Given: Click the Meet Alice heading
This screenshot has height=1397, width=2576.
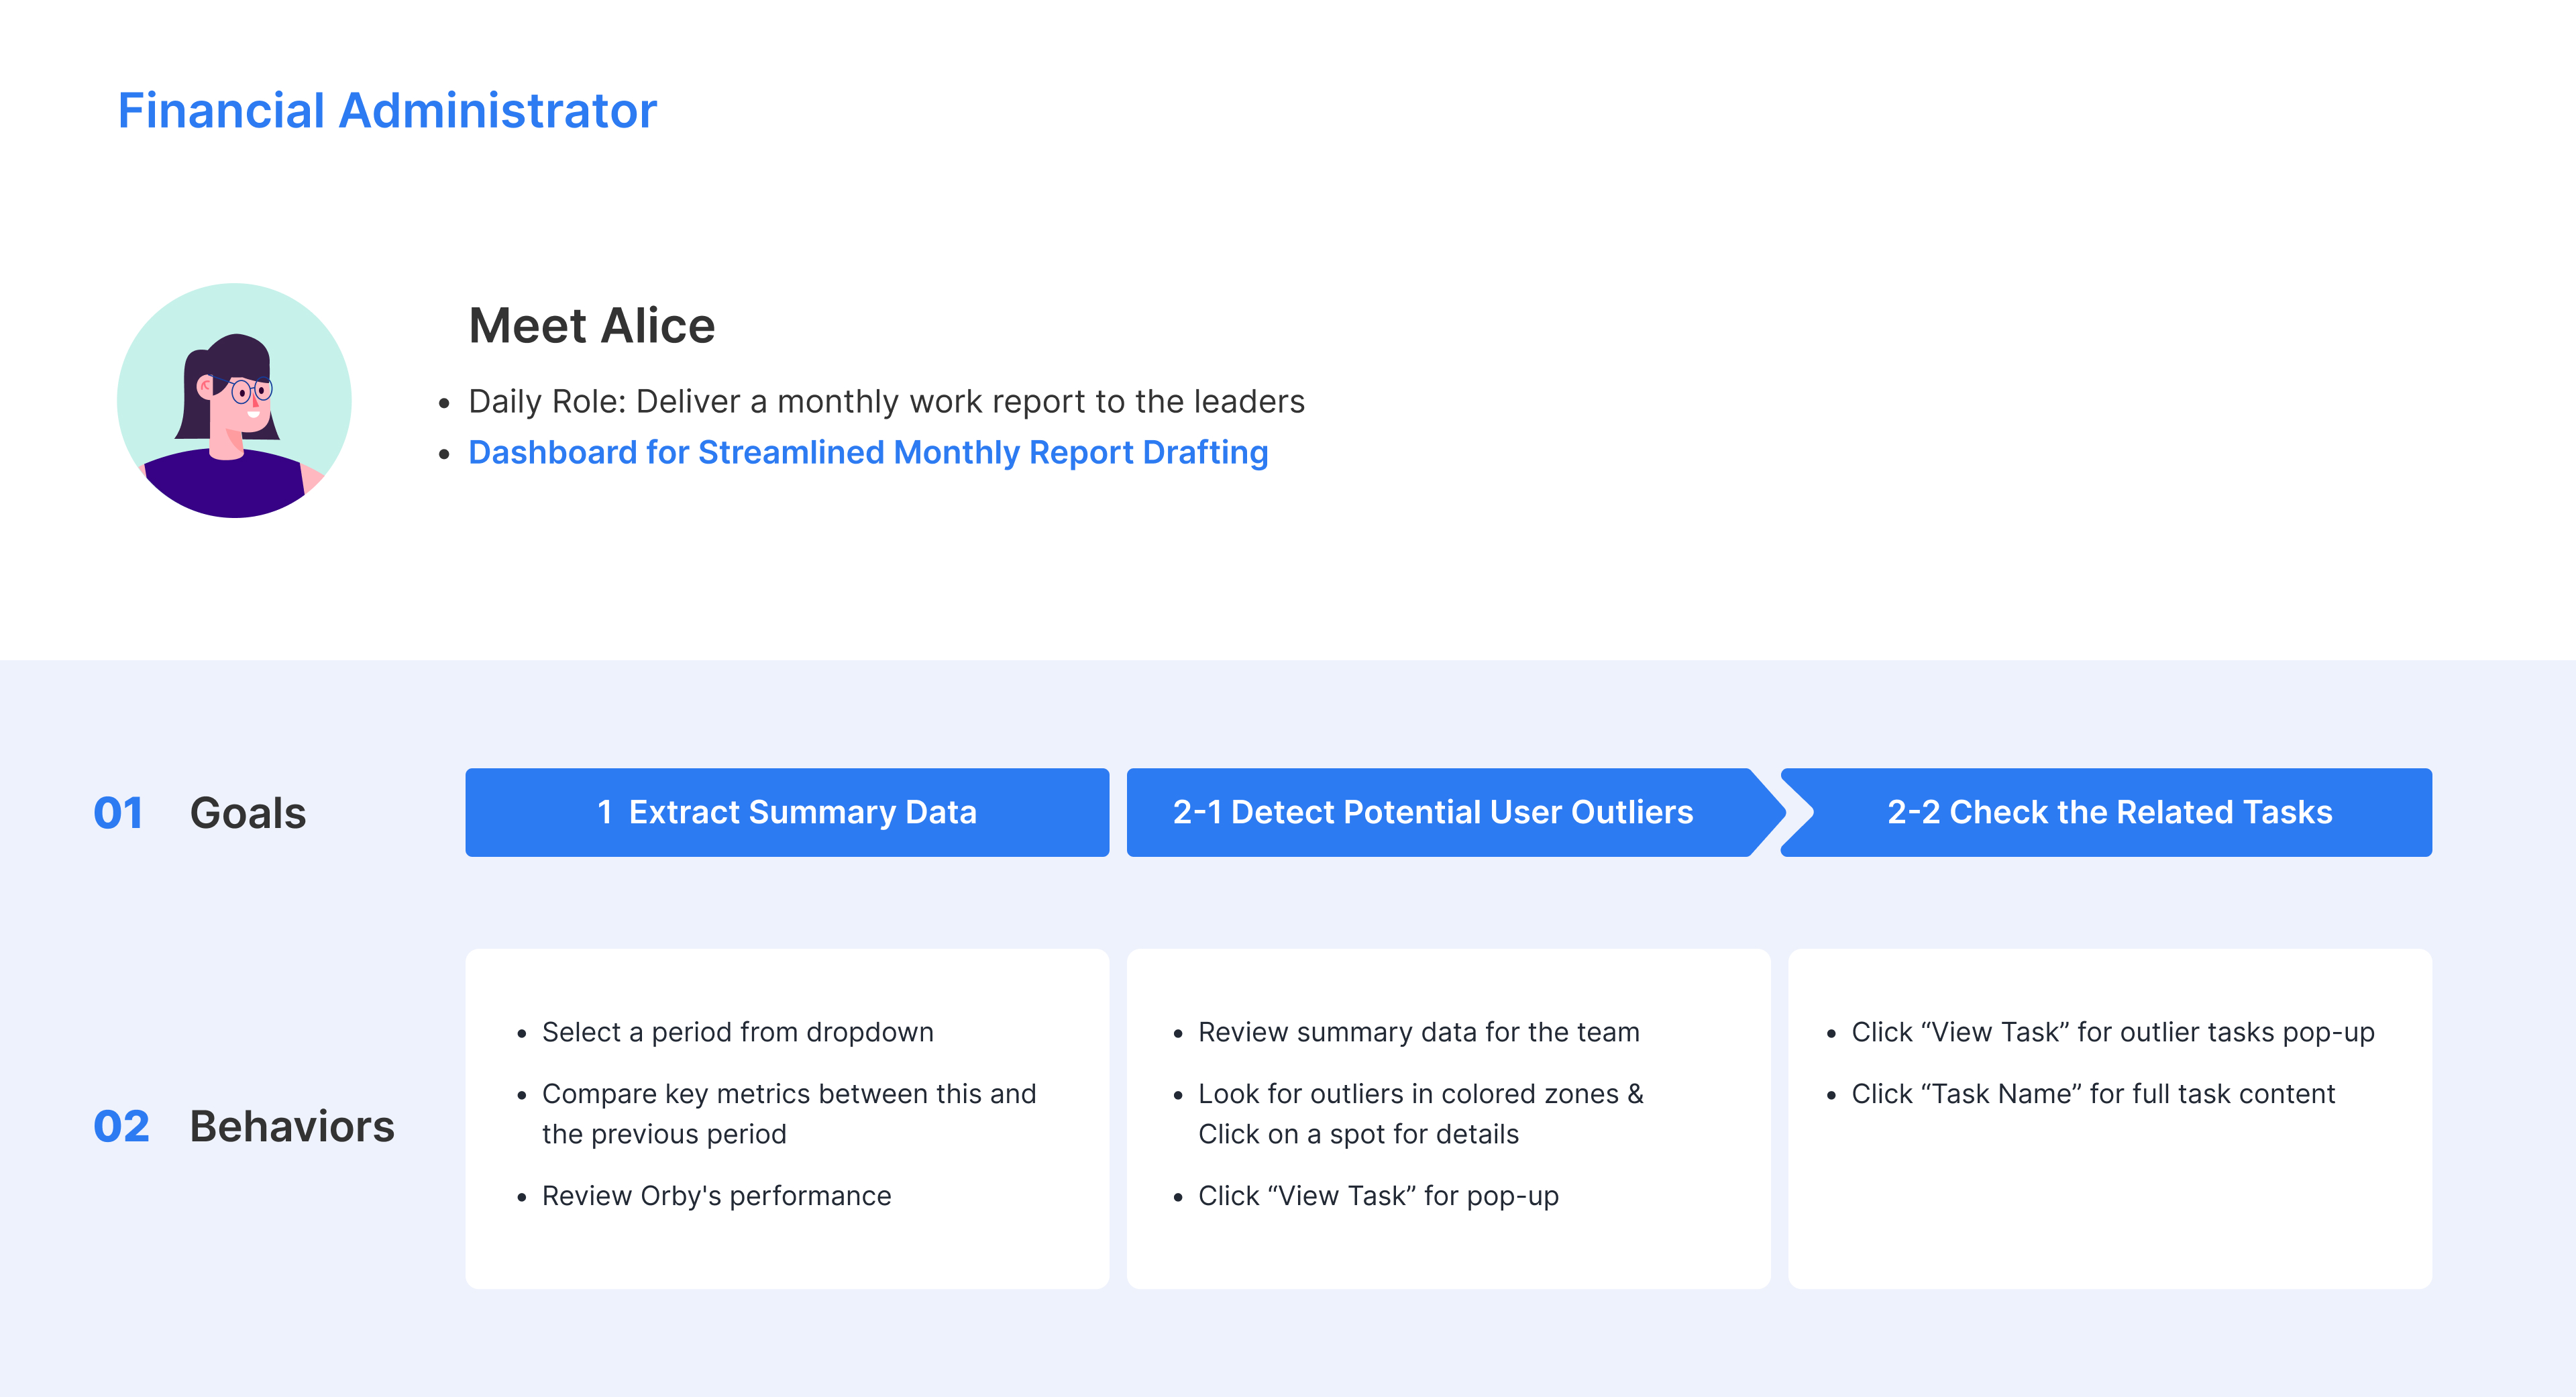Looking at the screenshot, I should 591,326.
